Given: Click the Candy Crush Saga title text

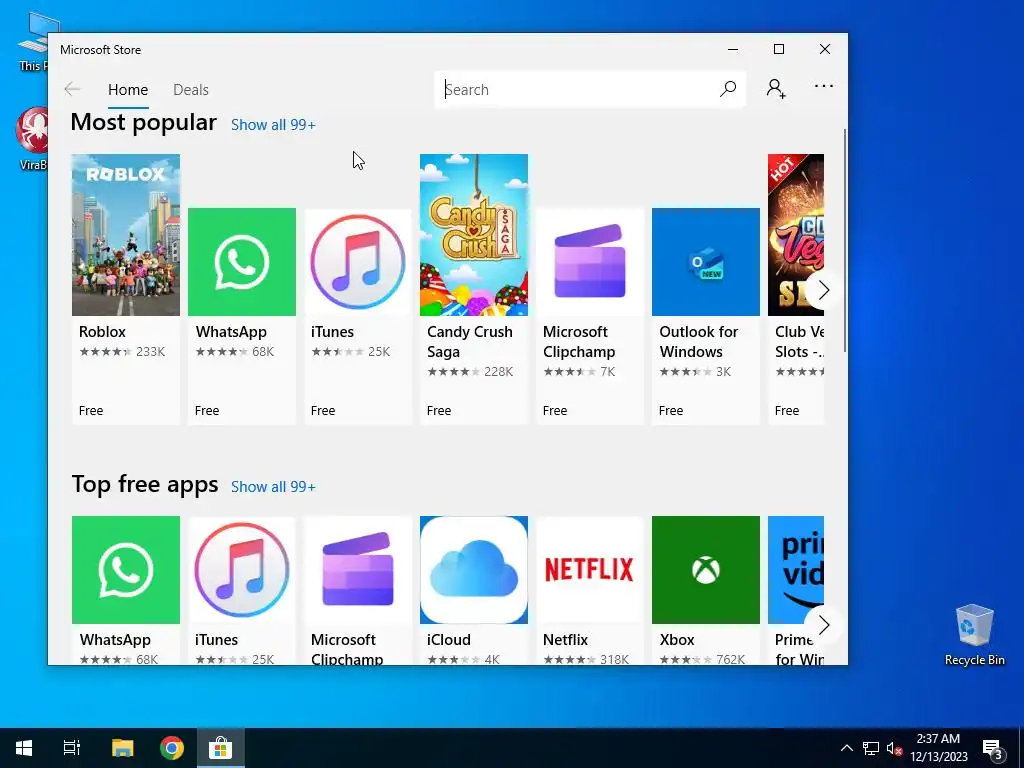Looking at the screenshot, I should (x=470, y=342).
